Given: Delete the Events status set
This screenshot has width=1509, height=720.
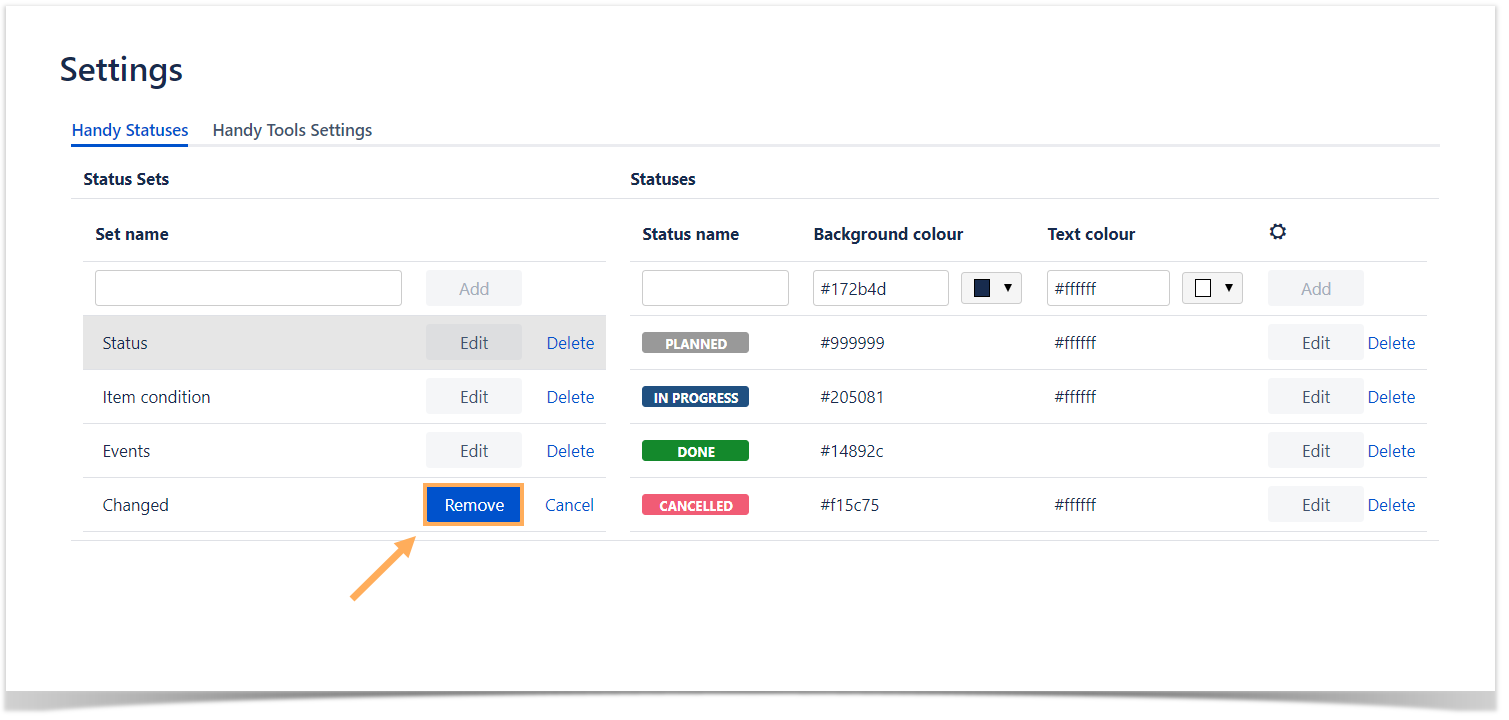Looking at the screenshot, I should pyautogui.click(x=570, y=451).
